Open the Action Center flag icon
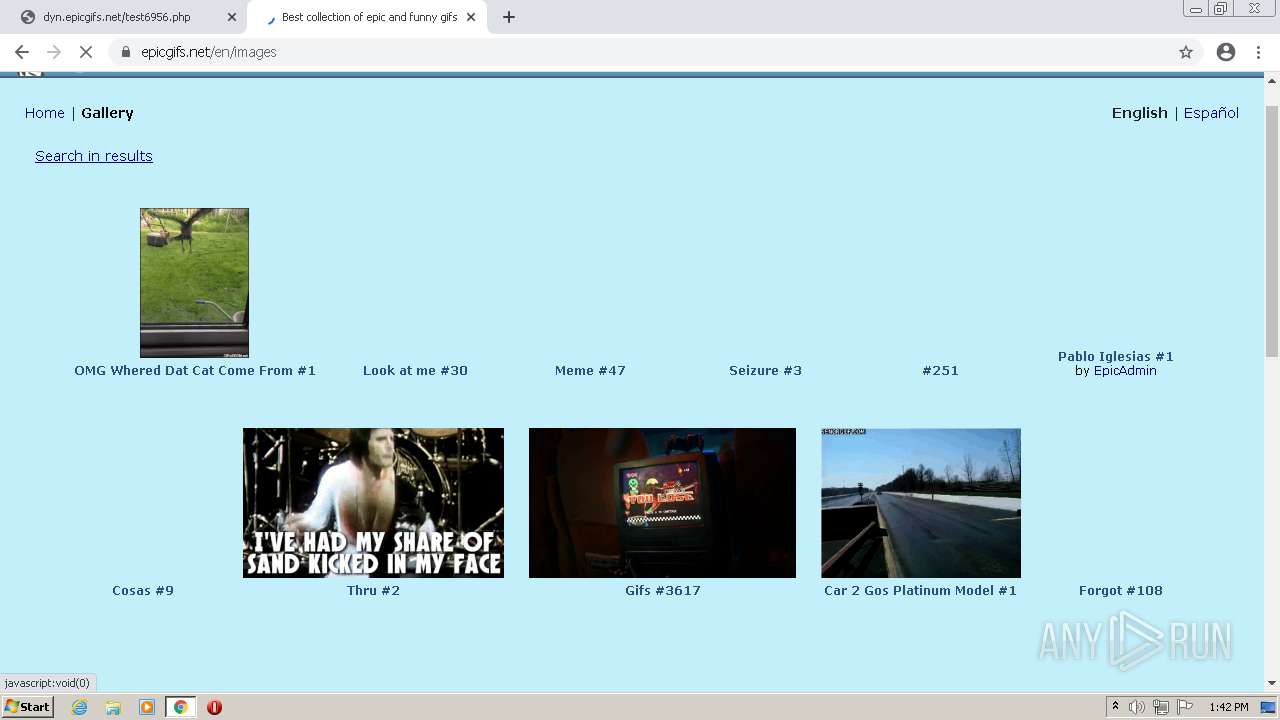 click(x=1185, y=707)
